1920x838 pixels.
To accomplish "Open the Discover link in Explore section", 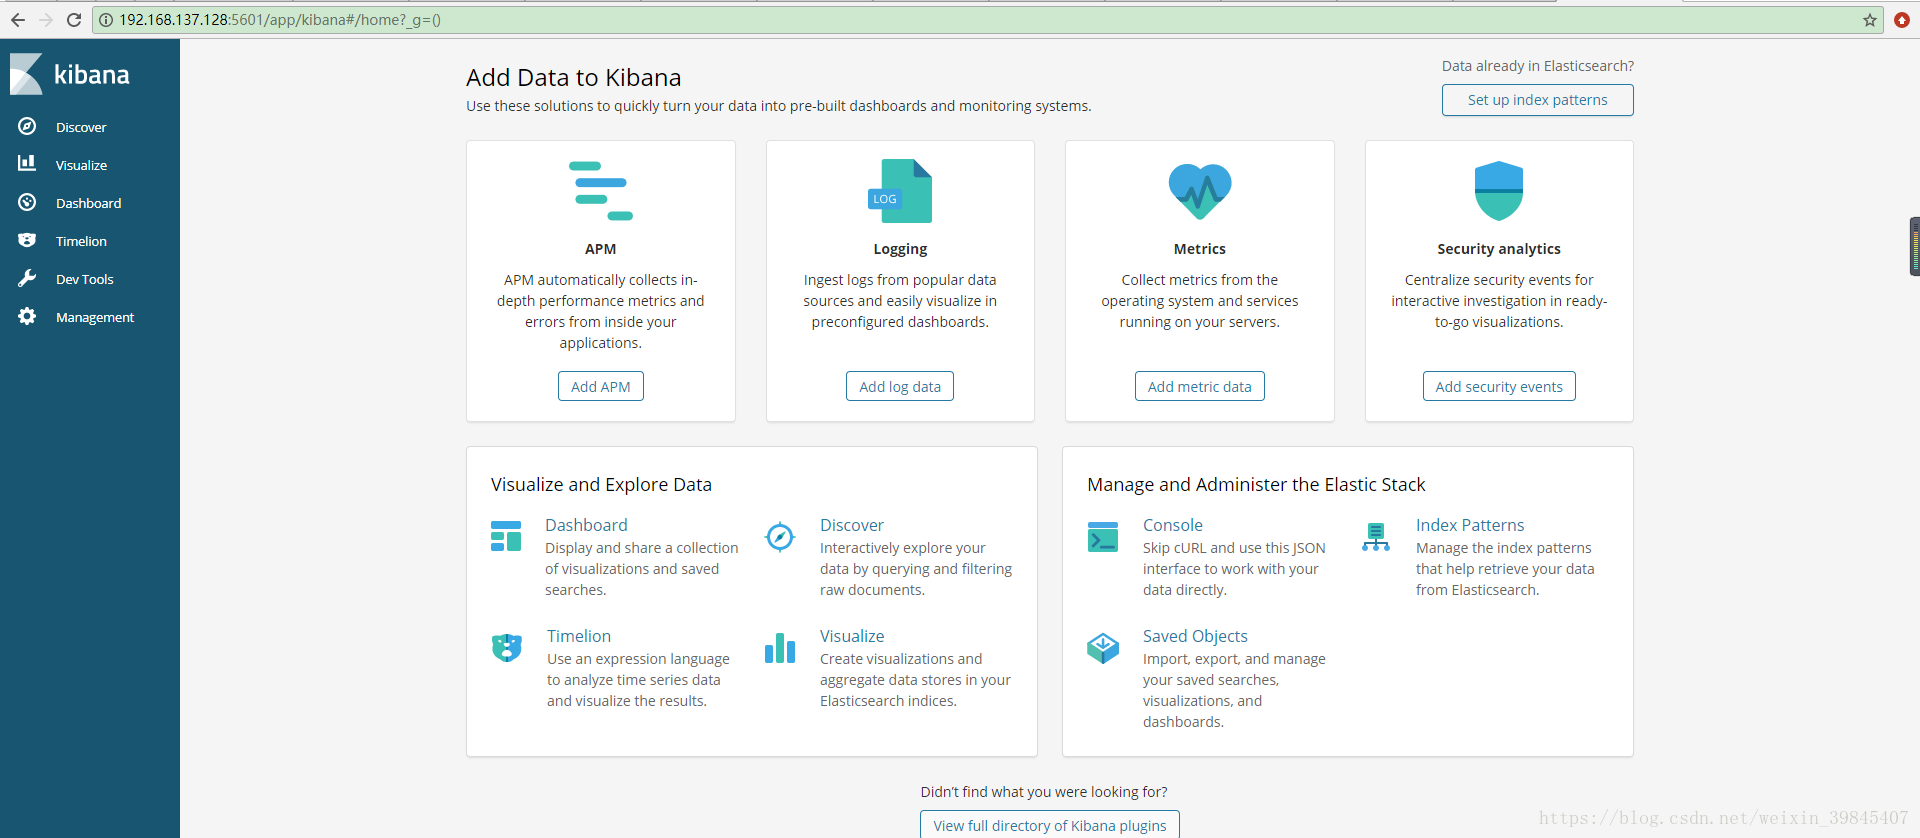I will pos(852,525).
